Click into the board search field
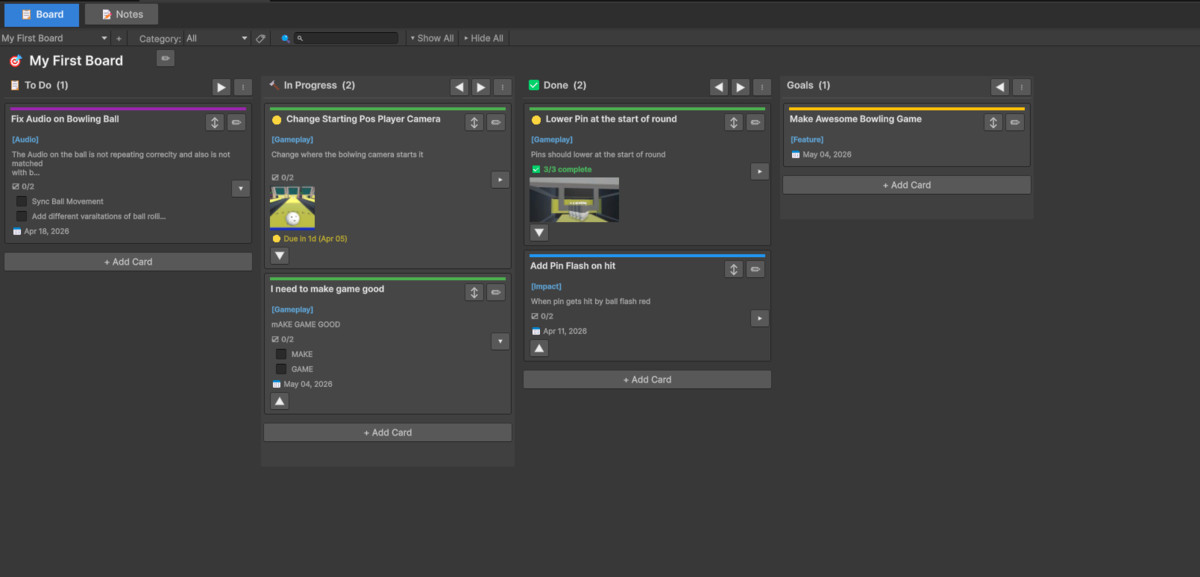 (x=346, y=38)
